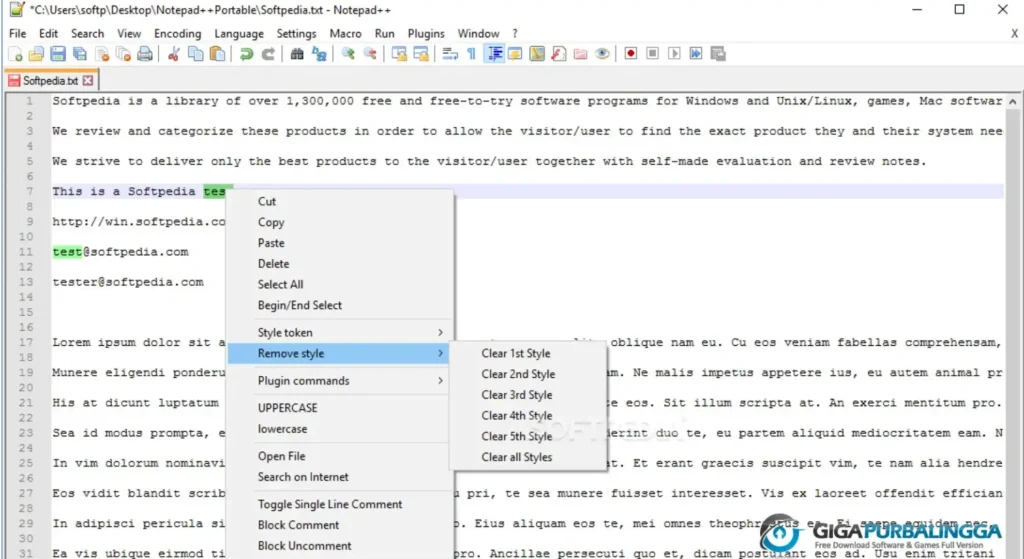The height and width of the screenshot is (559, 1024).
Task: Choose Search on Internet context entry
Action: pyautogui.click(x=303, y=477)
